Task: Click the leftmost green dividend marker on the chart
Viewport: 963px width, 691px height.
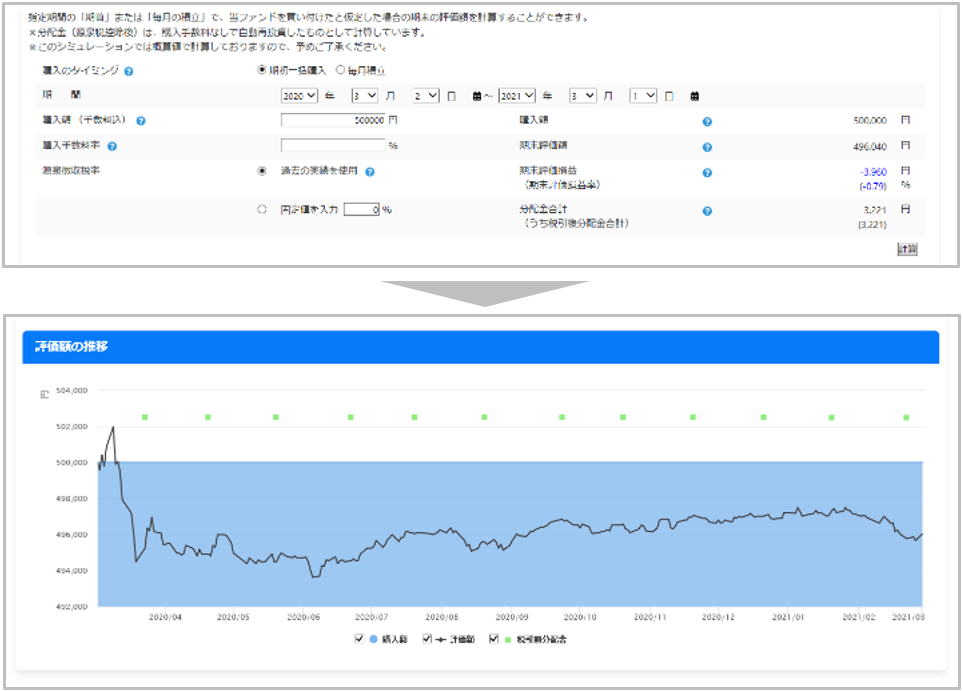Action: (145, 417)
